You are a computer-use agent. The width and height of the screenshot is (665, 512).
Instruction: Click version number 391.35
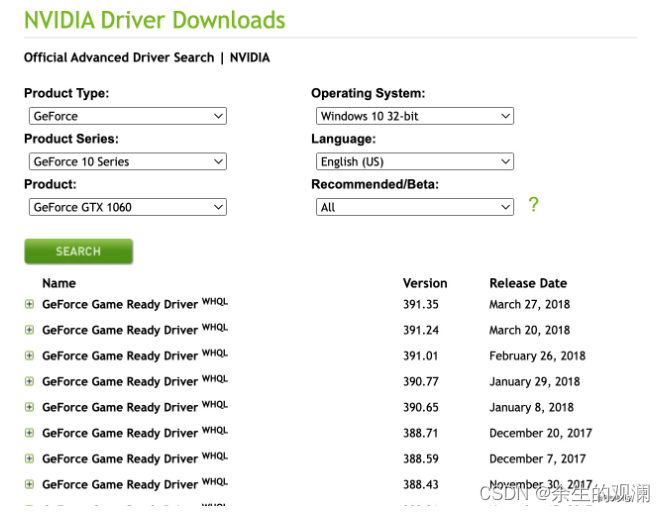421,304
